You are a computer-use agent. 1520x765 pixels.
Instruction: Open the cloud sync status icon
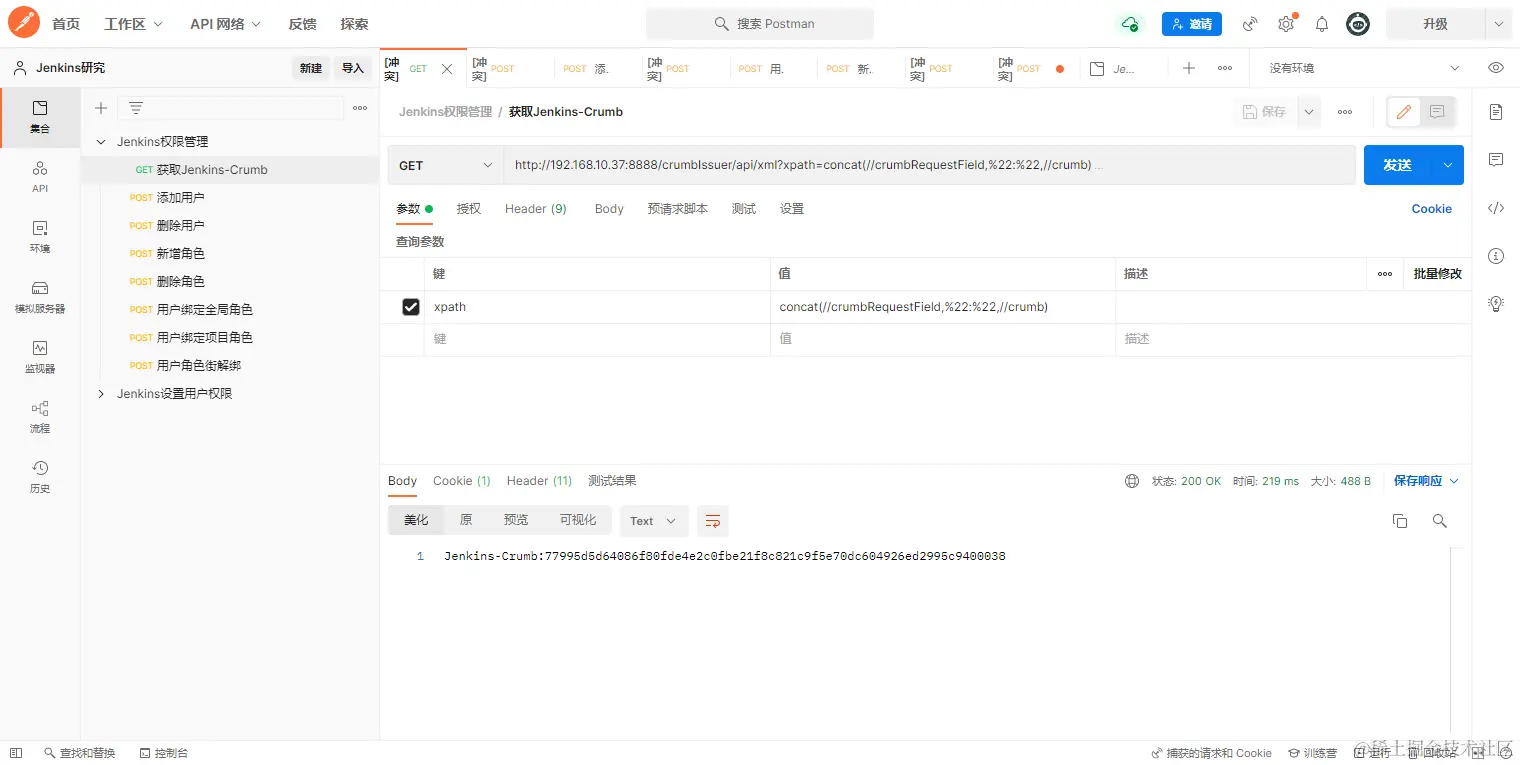click(x=1130, y=24)
